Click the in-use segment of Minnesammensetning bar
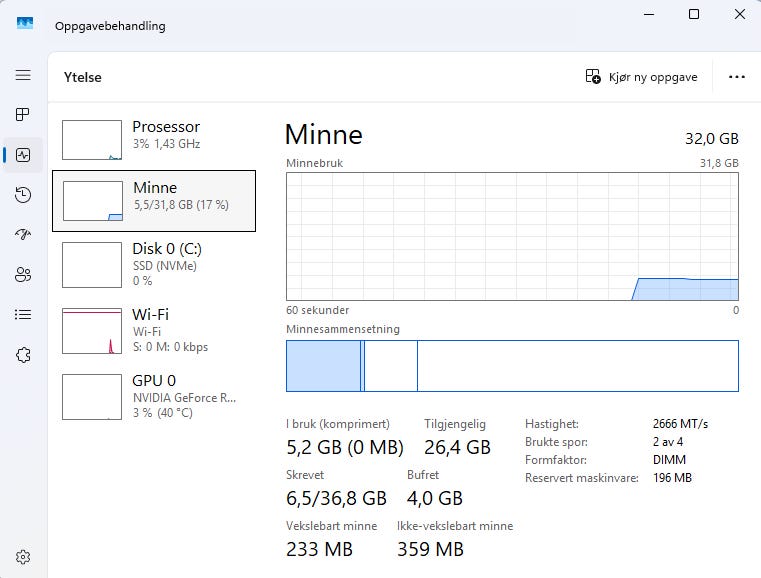Image resolution: width=761 pixels, height=578 pixels. coord(323,366)
